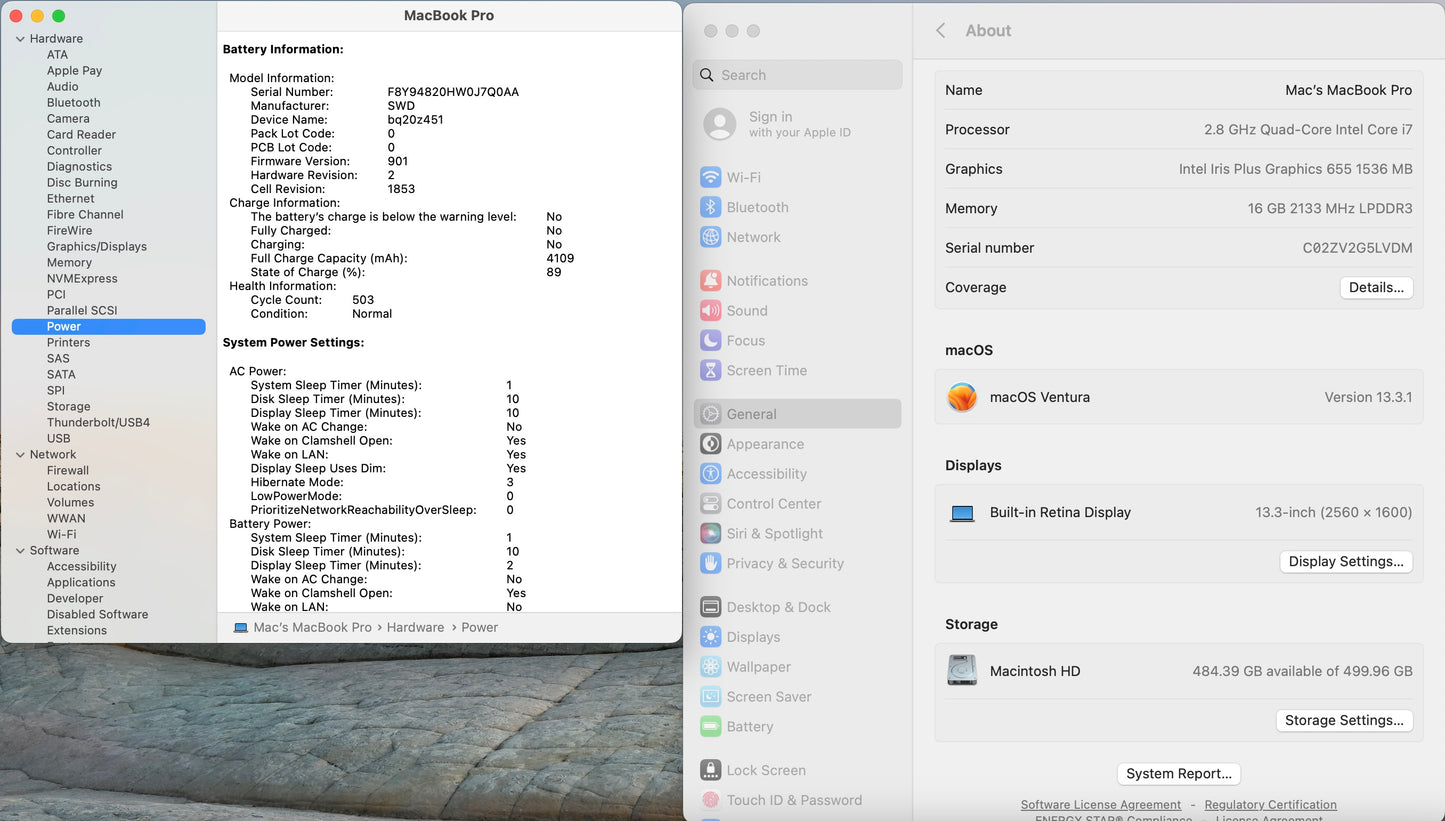Open the Software License Agreement link

click(x=1100, y=804)
